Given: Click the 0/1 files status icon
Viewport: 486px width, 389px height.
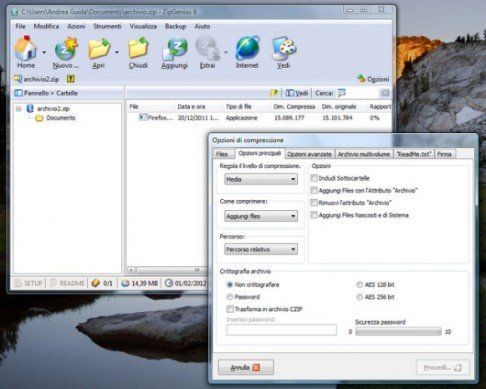Looking at the screenshot, I should pyautogui.click(x=96, y=283).
